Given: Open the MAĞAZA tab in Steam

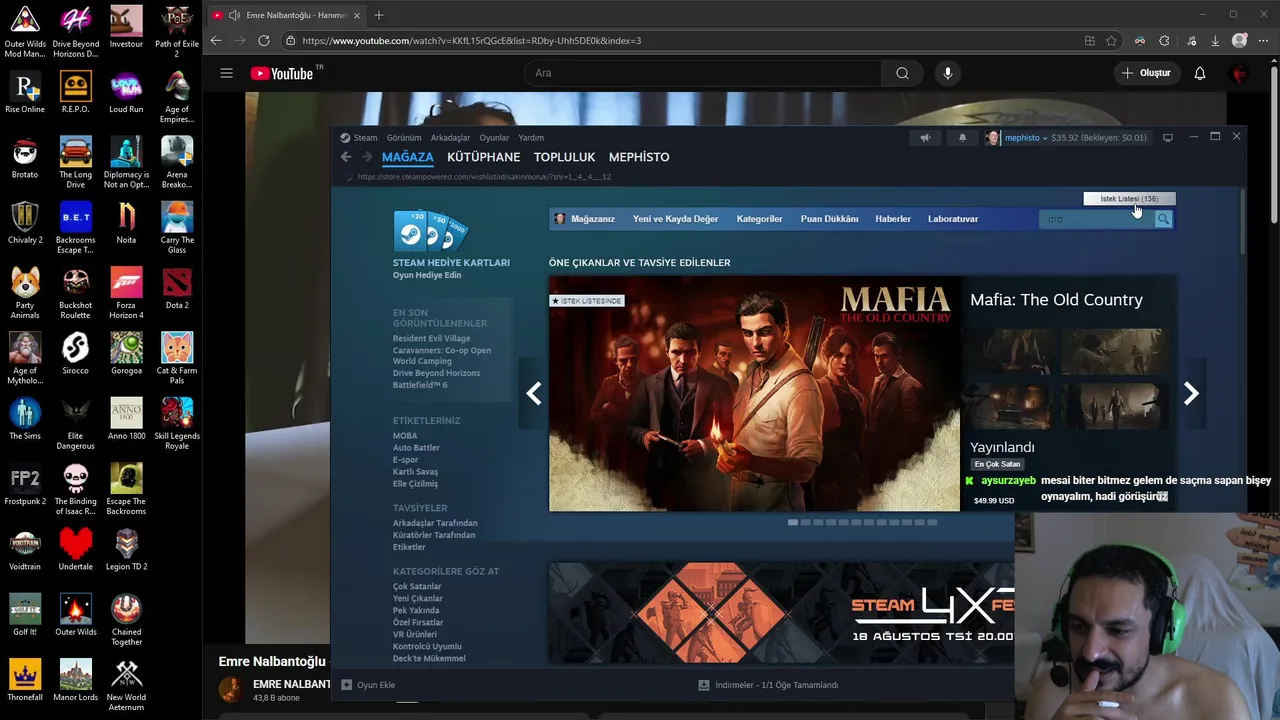Looking at the screenshot, I should (x=407, y=157).
